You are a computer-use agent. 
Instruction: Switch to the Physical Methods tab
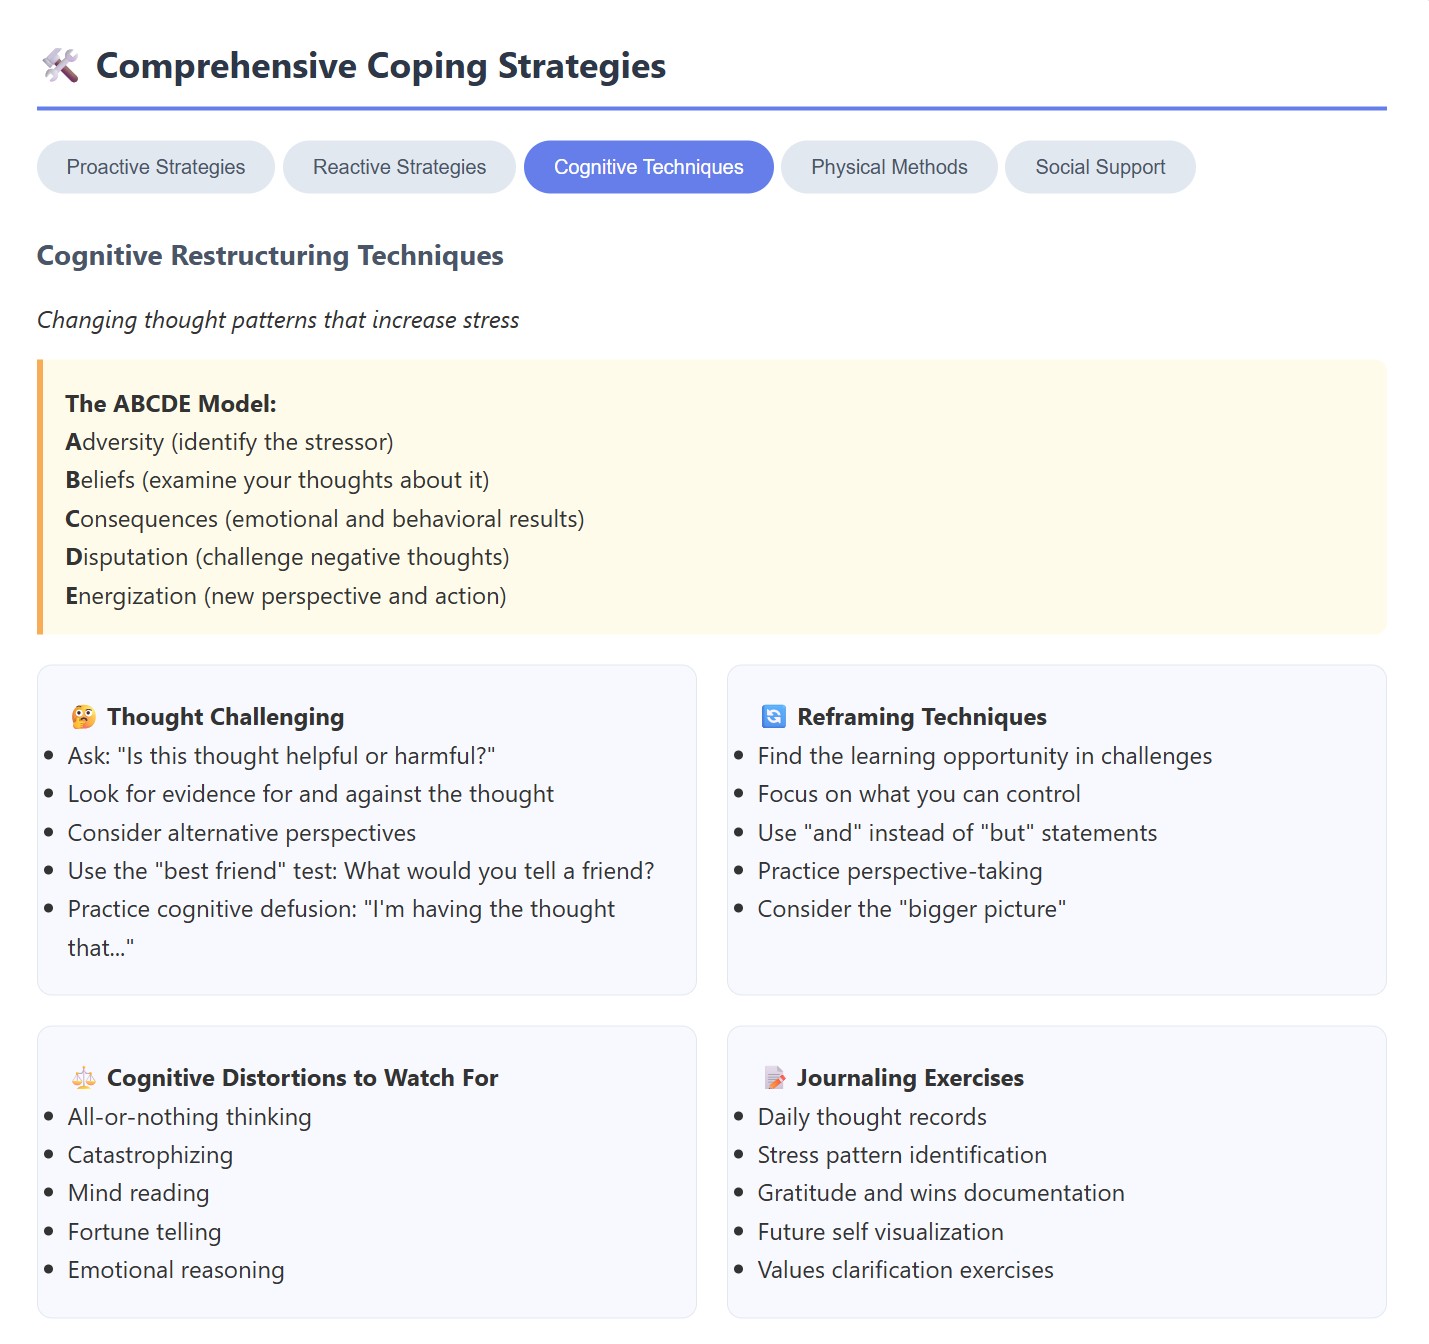tap(888, 167)
